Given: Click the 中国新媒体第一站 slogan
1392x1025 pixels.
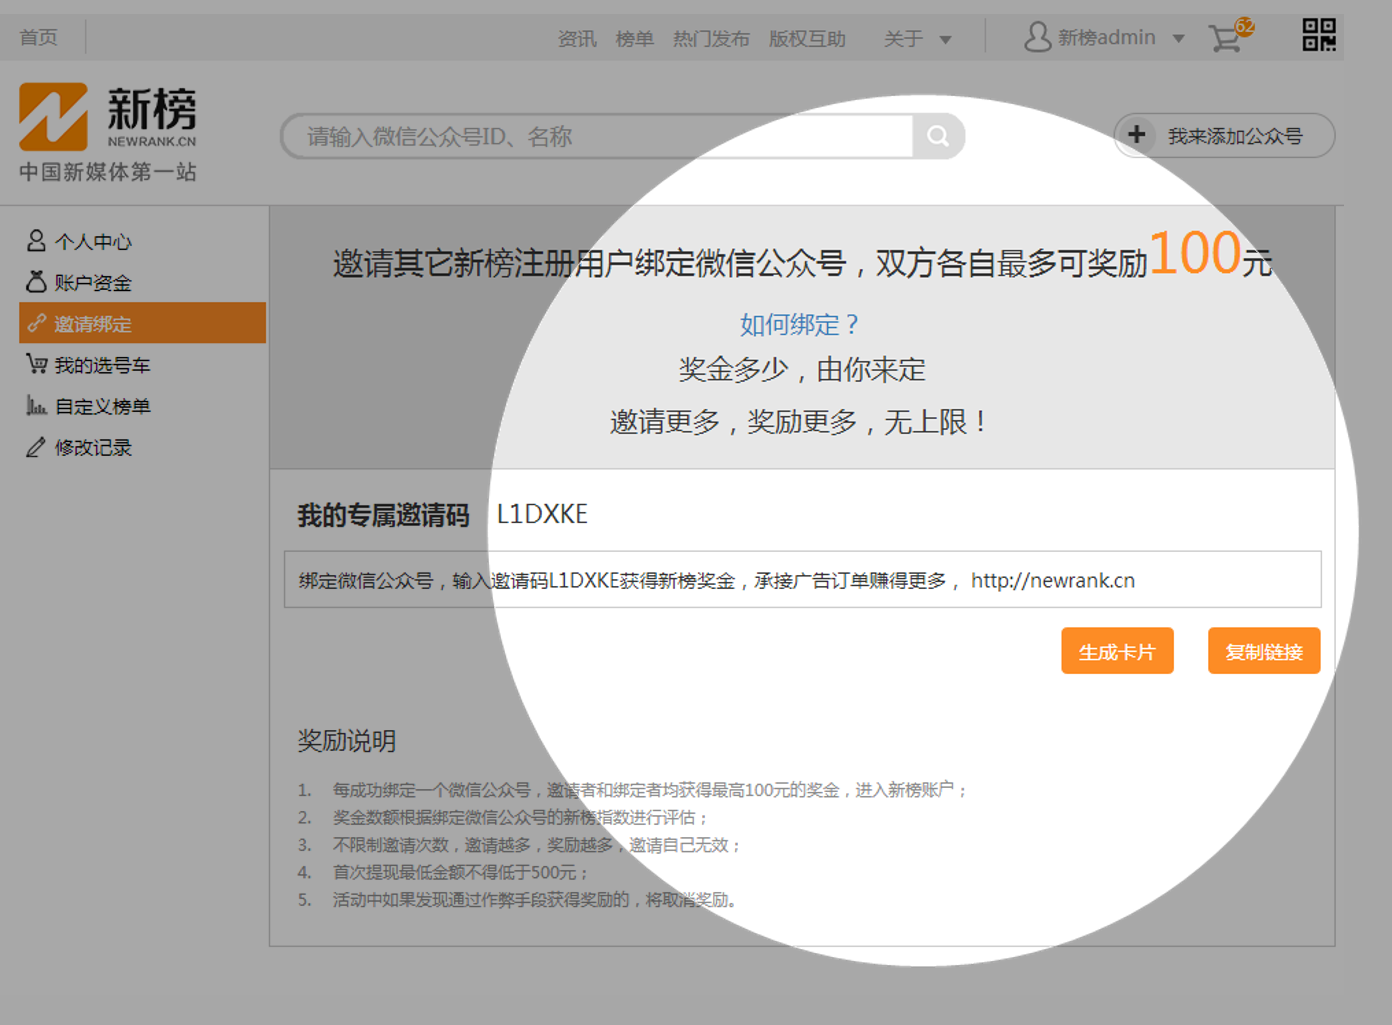Looking at the screenshot, I should pos(108,172).
